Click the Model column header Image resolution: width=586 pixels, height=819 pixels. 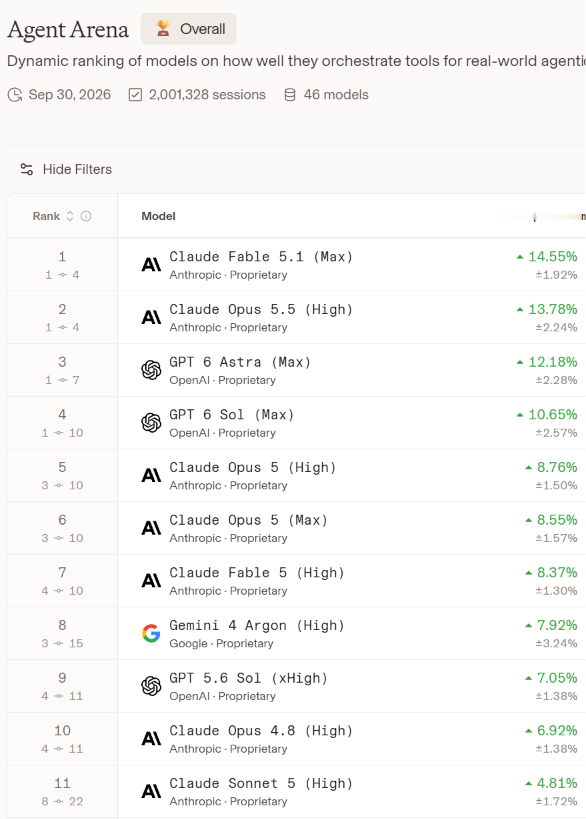158,216
